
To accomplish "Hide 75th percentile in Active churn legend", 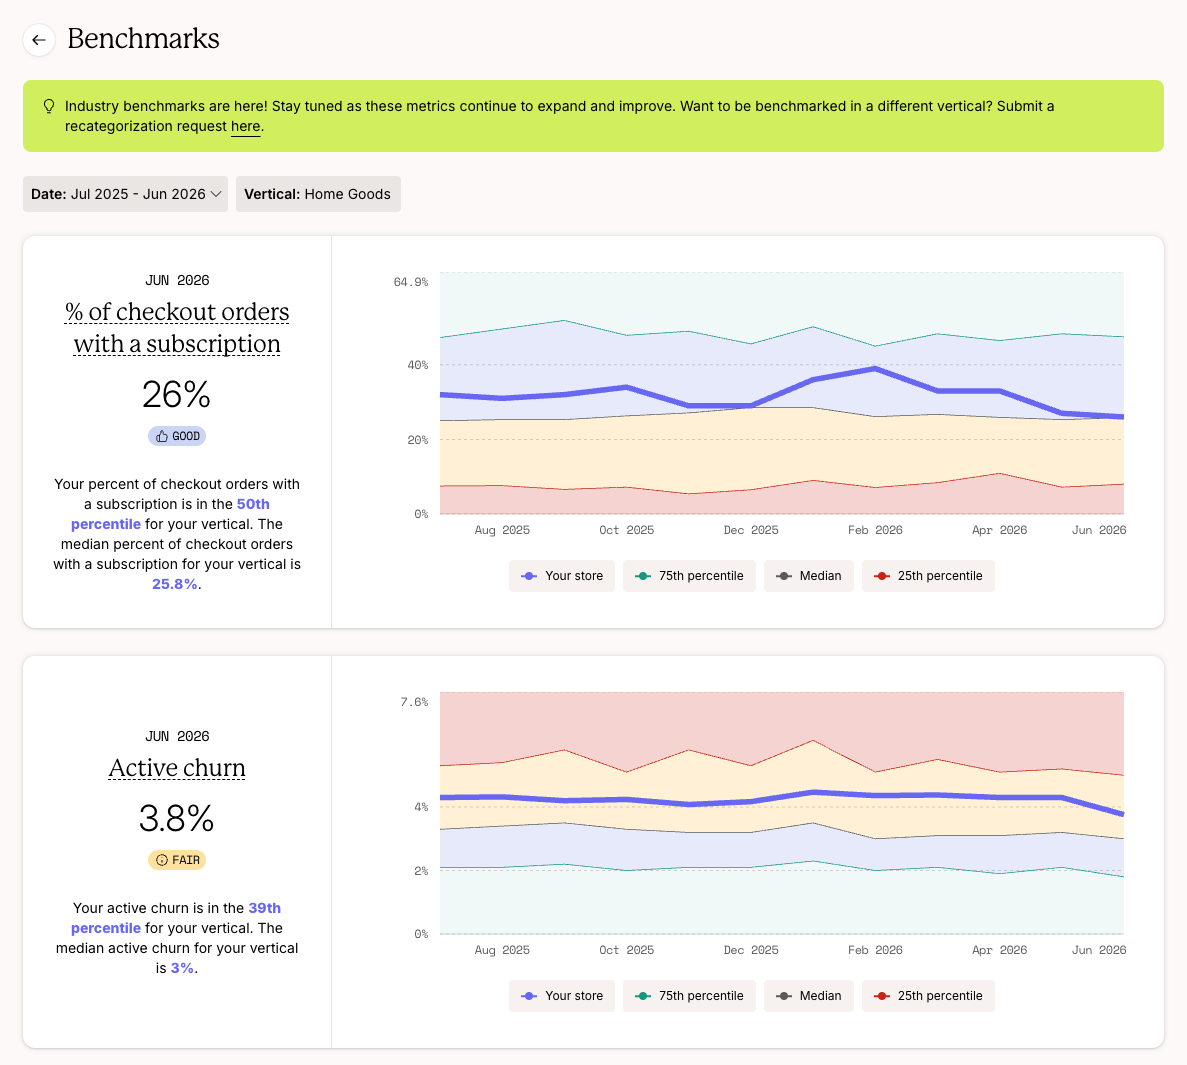I will 689,996.
